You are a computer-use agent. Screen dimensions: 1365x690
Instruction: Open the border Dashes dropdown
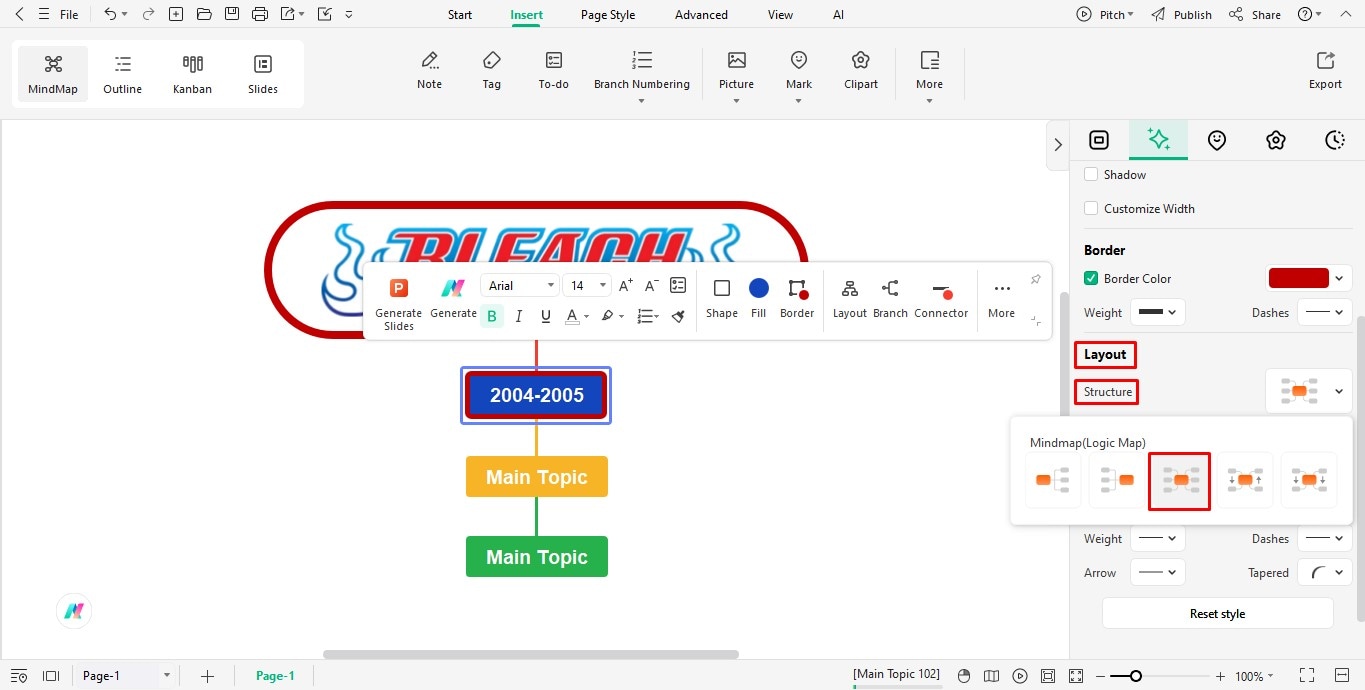1324,312
